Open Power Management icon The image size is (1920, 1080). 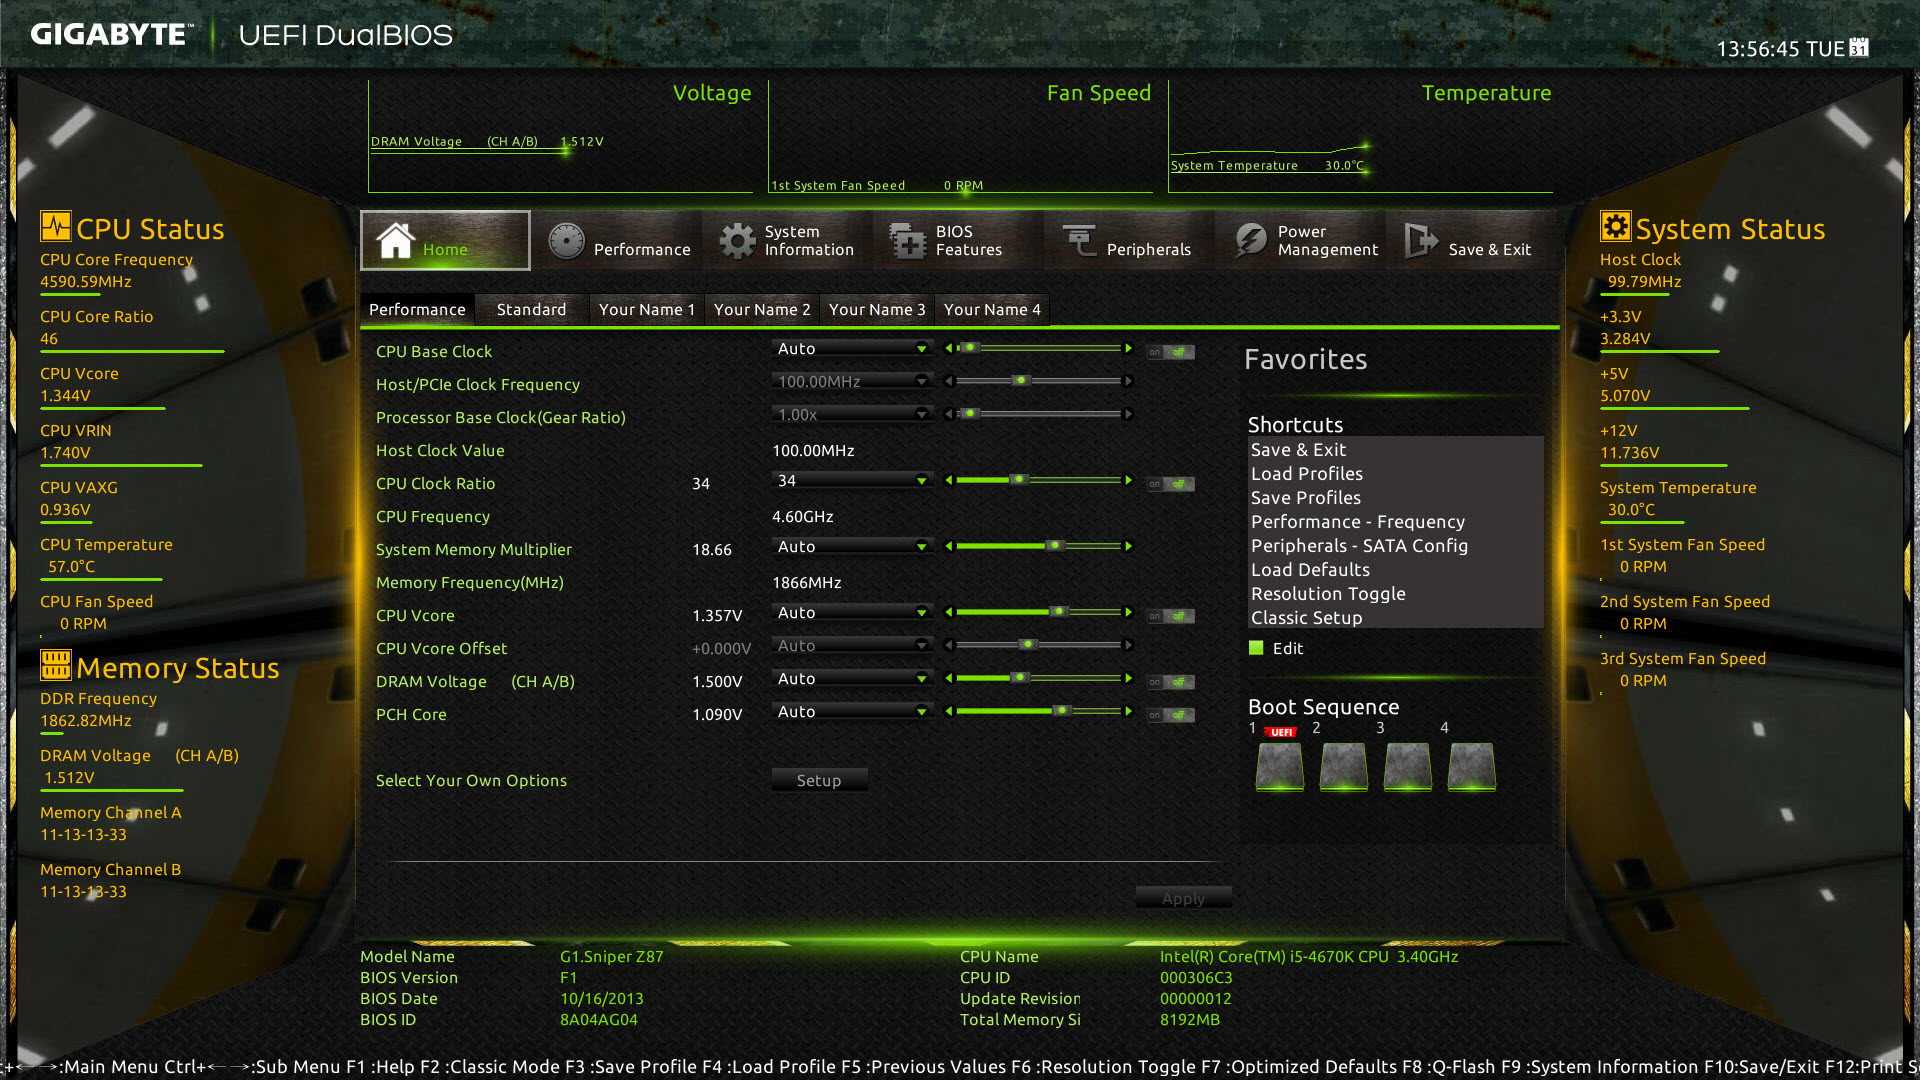click(x=1250, y=240)
